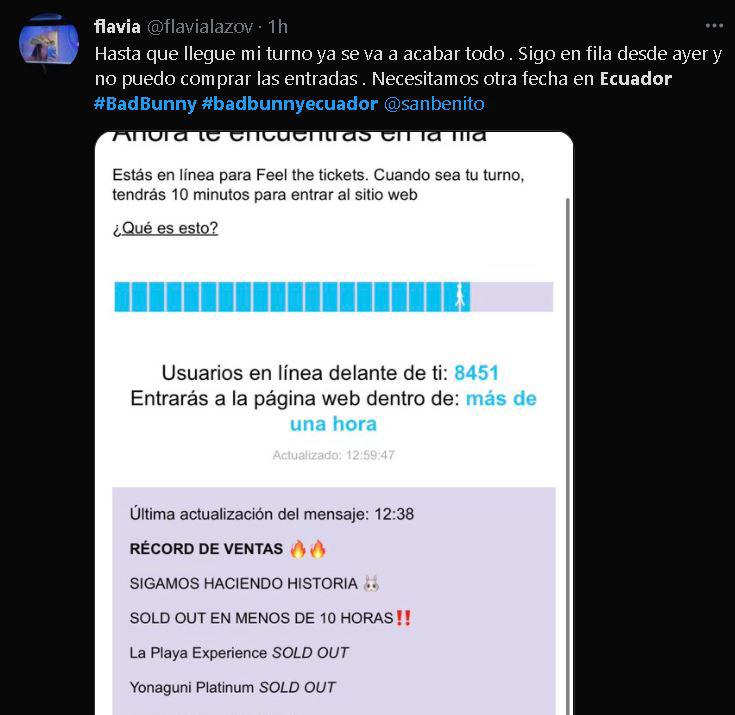Open the #badbunnyecuador hashtag

pyautogui.click(x=290, y=104)
